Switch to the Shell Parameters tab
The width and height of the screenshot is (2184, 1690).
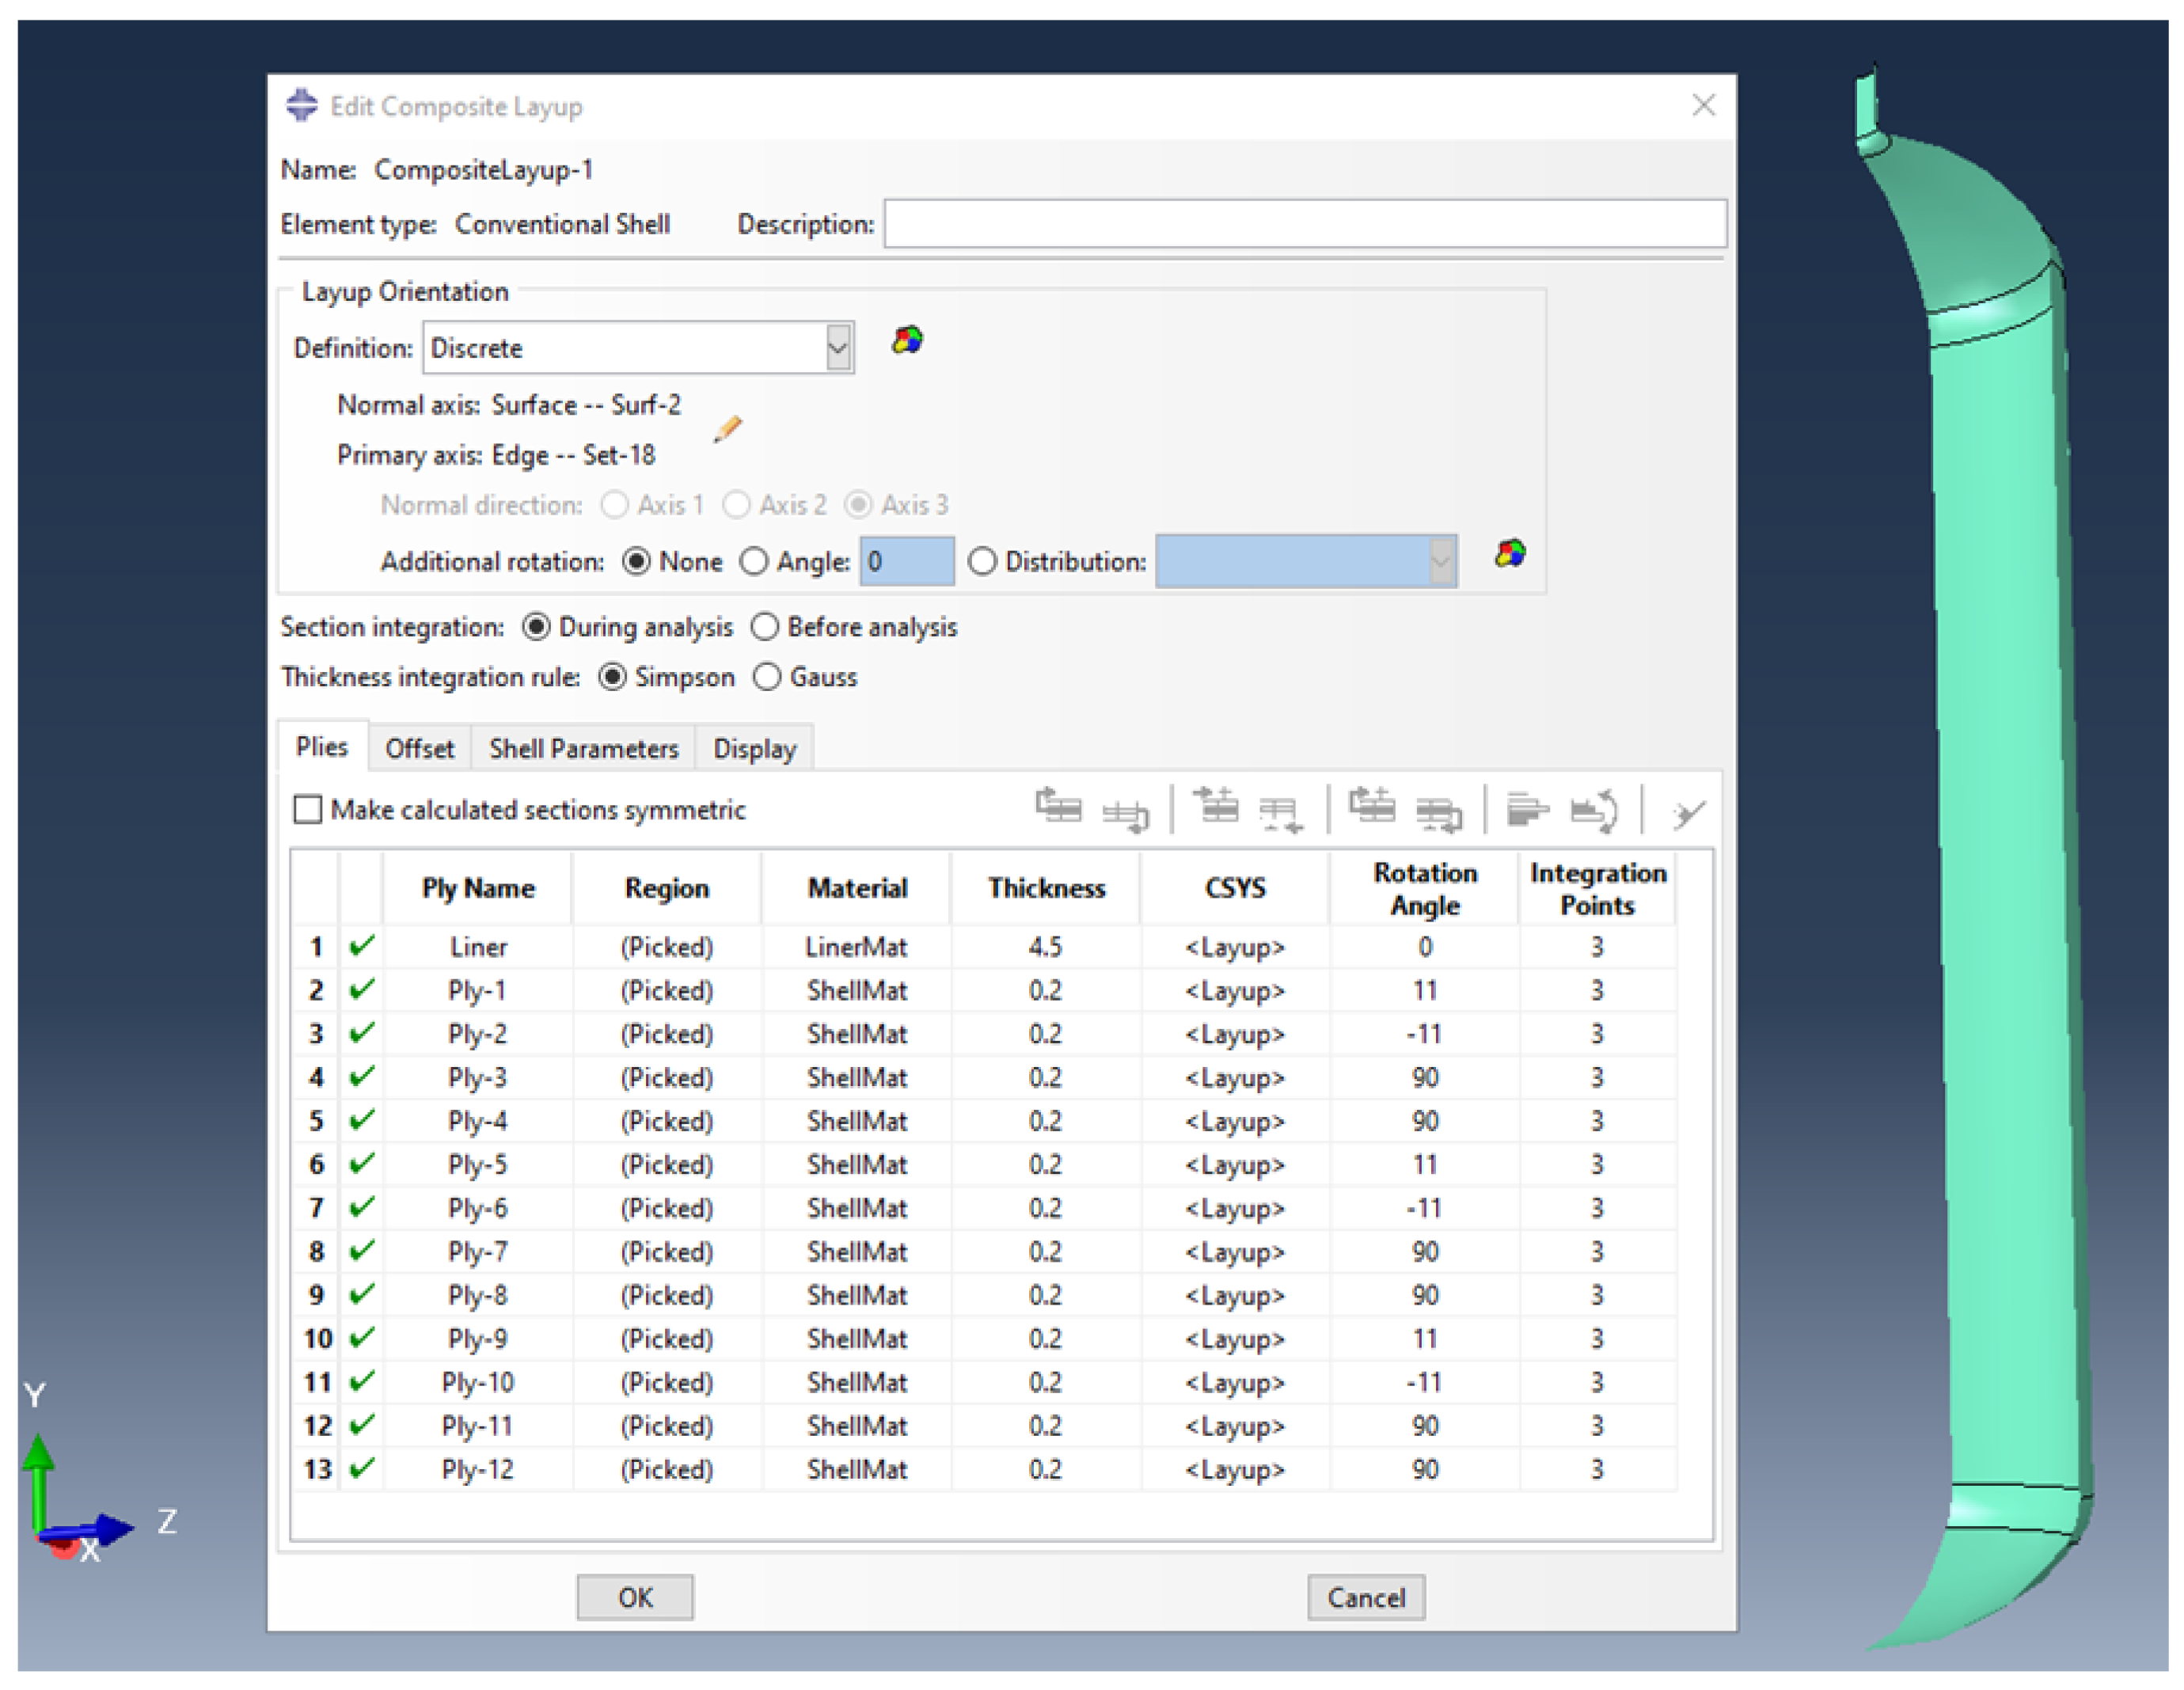point(583,749)
